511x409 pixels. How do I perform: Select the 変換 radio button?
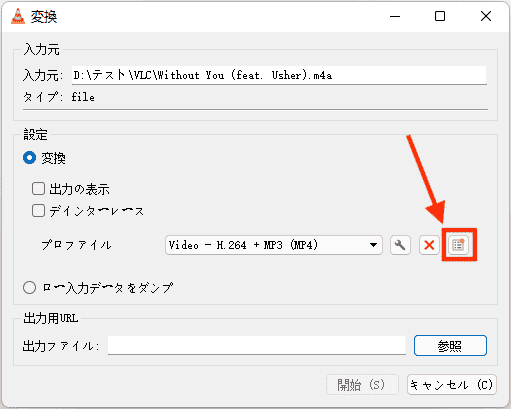pos(29,158)
